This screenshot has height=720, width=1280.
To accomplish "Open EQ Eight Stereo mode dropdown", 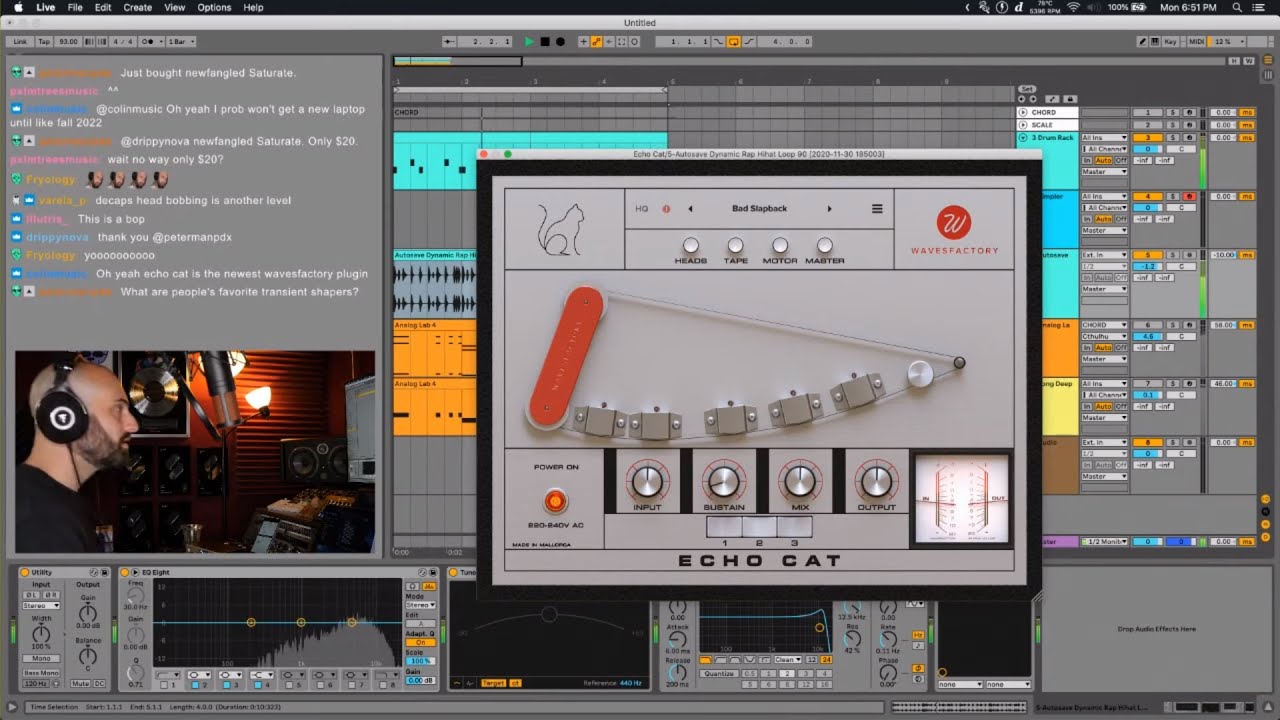I will click(420, 605).
